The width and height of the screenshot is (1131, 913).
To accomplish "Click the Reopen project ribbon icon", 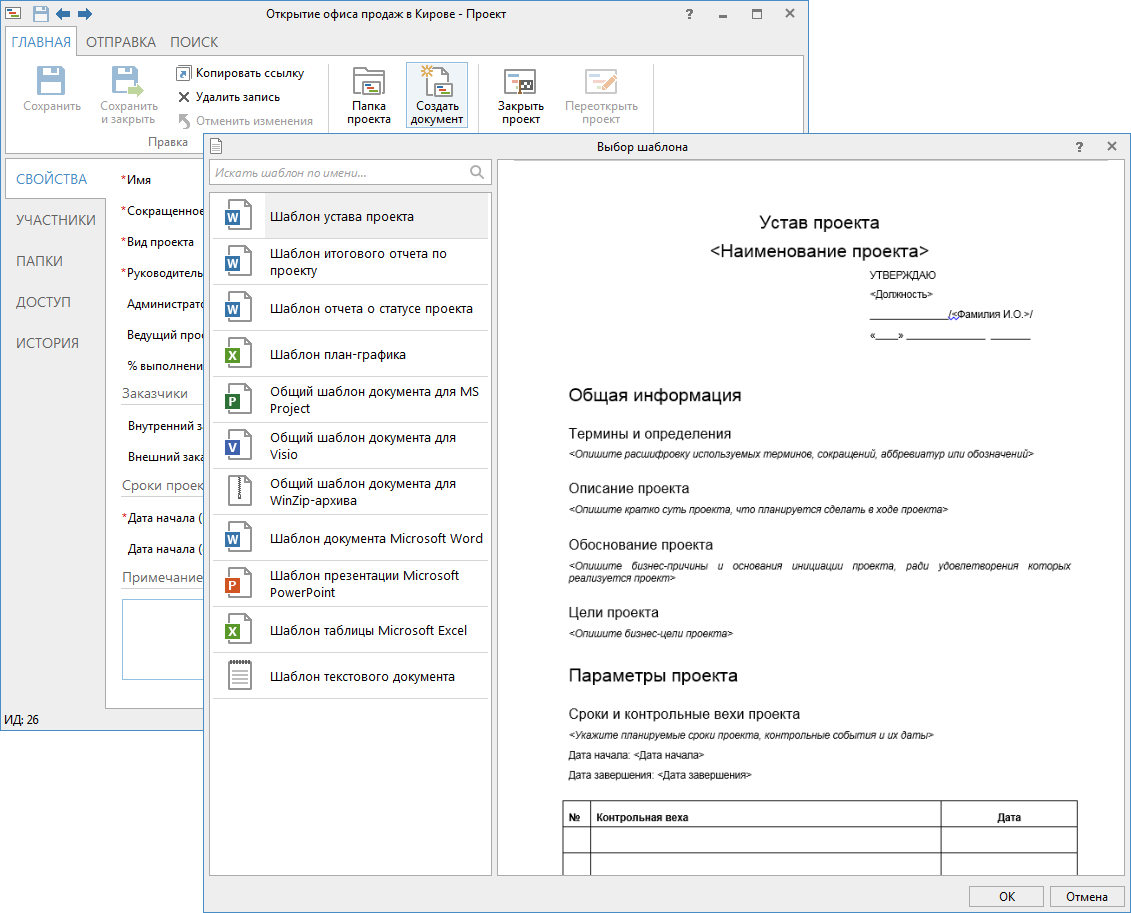I will tap(601, 81).
